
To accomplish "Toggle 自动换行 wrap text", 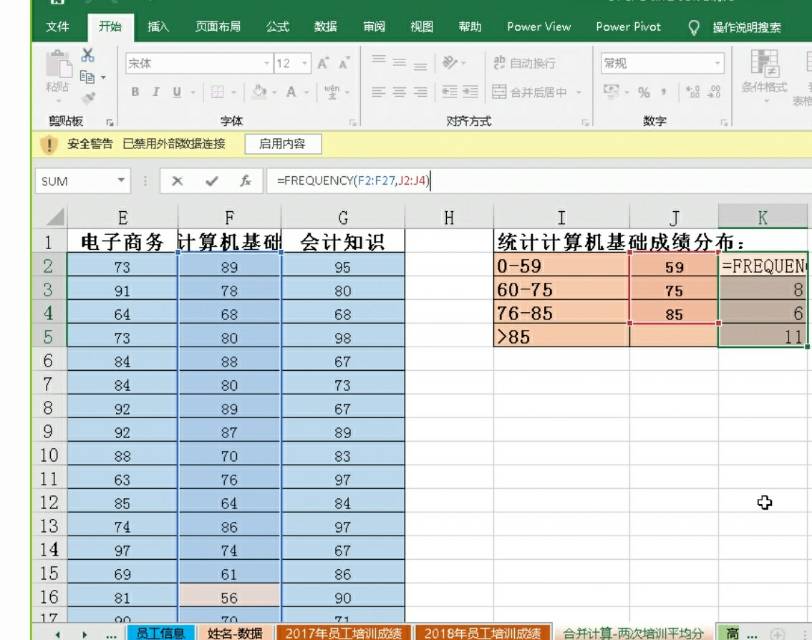I will coord(524,63).
